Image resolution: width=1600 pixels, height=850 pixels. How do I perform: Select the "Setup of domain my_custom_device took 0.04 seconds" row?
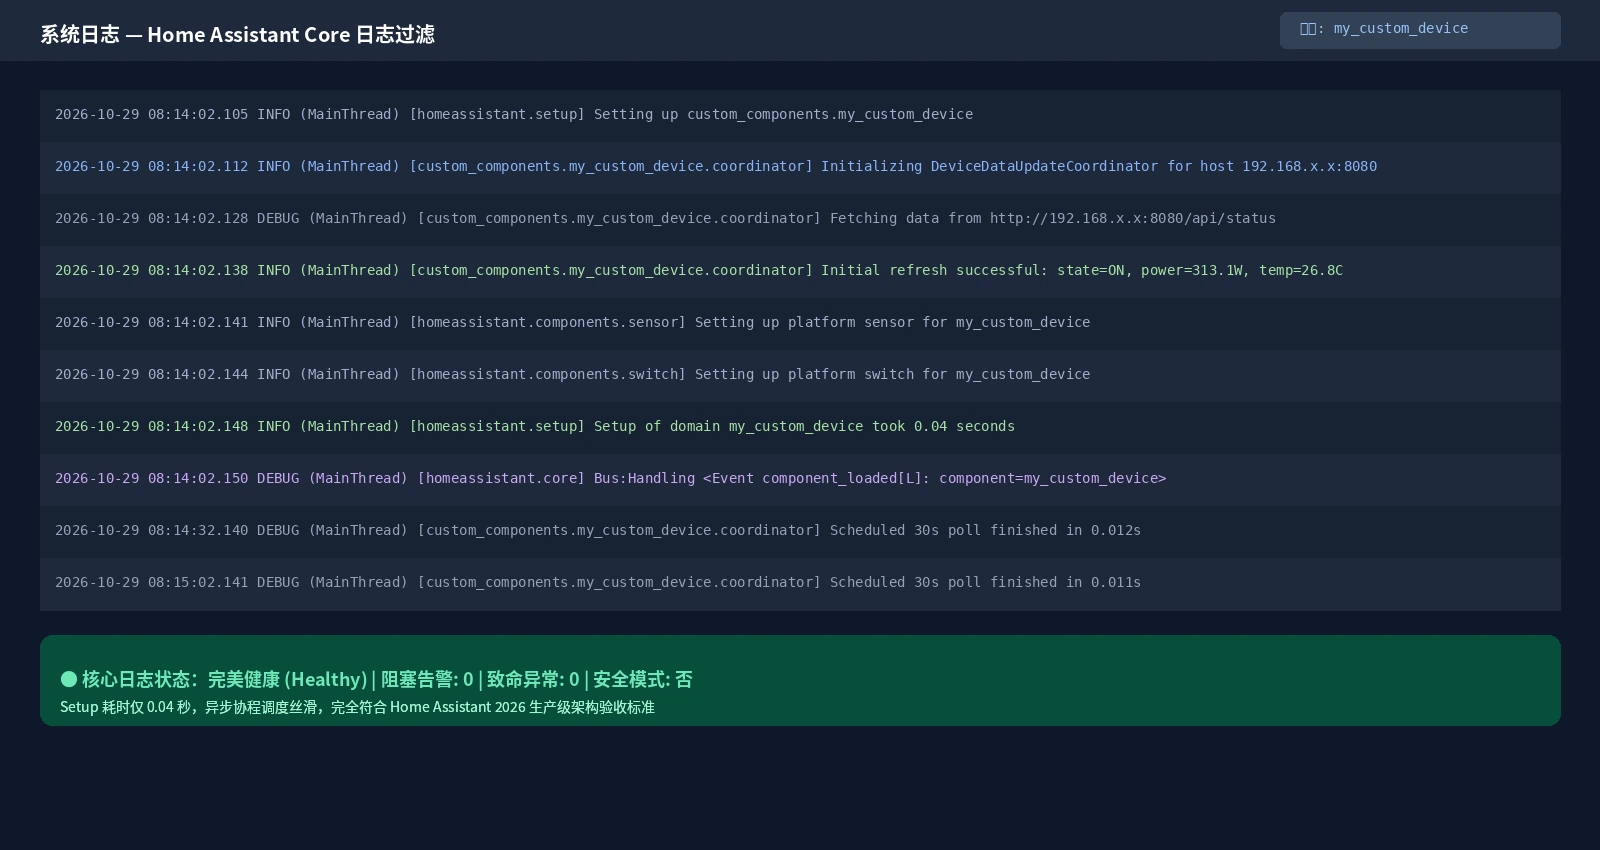pyautogui.click(x=800, y=427)
